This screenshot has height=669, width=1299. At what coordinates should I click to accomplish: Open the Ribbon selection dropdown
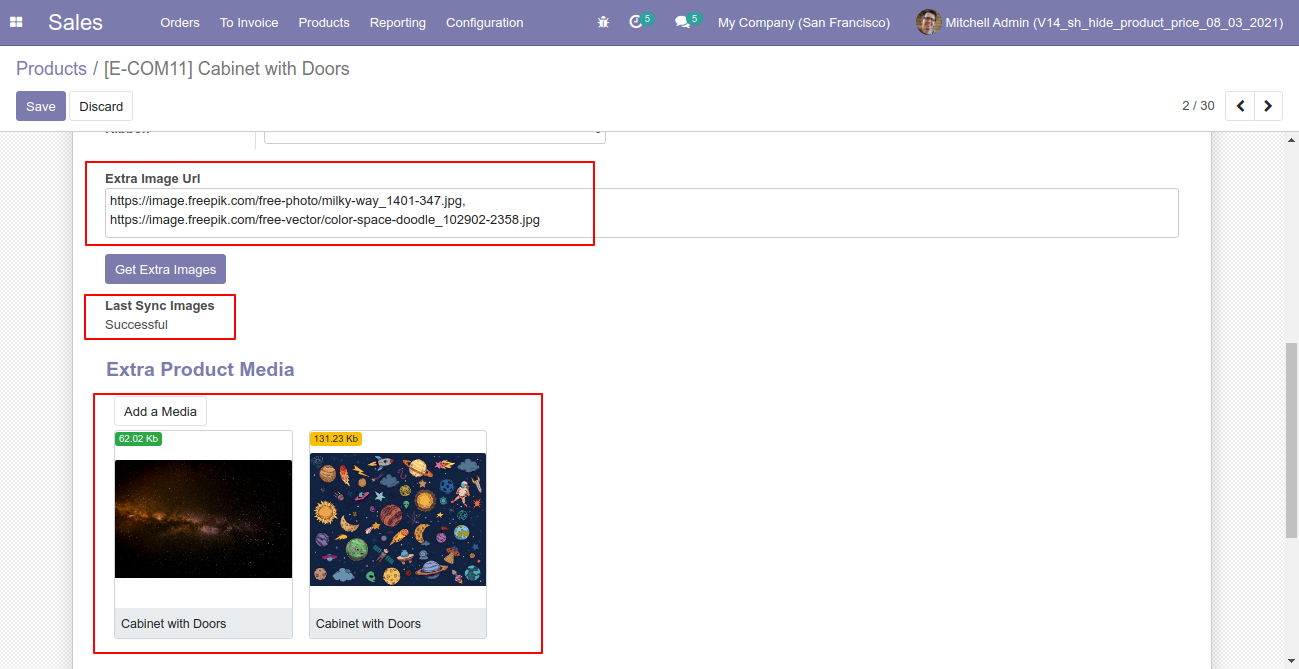[x=434, y=136]
